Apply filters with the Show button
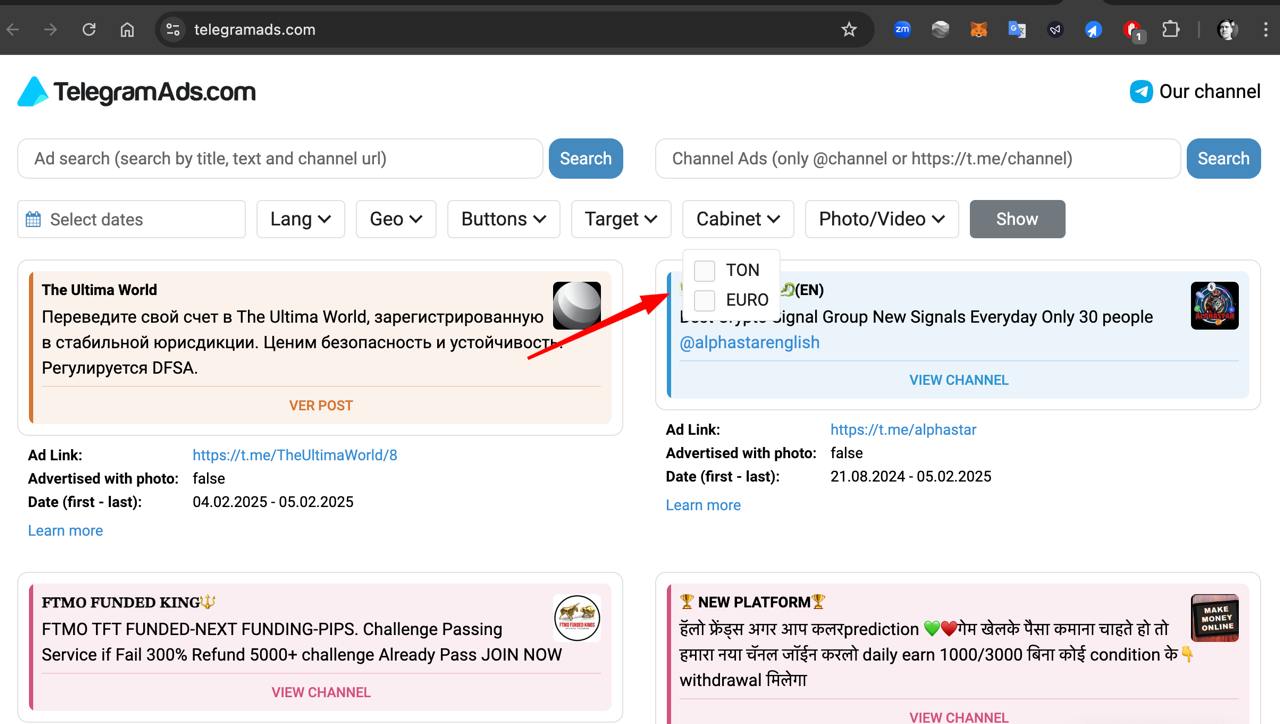 pyautogui.click(x=1017, y=219)
